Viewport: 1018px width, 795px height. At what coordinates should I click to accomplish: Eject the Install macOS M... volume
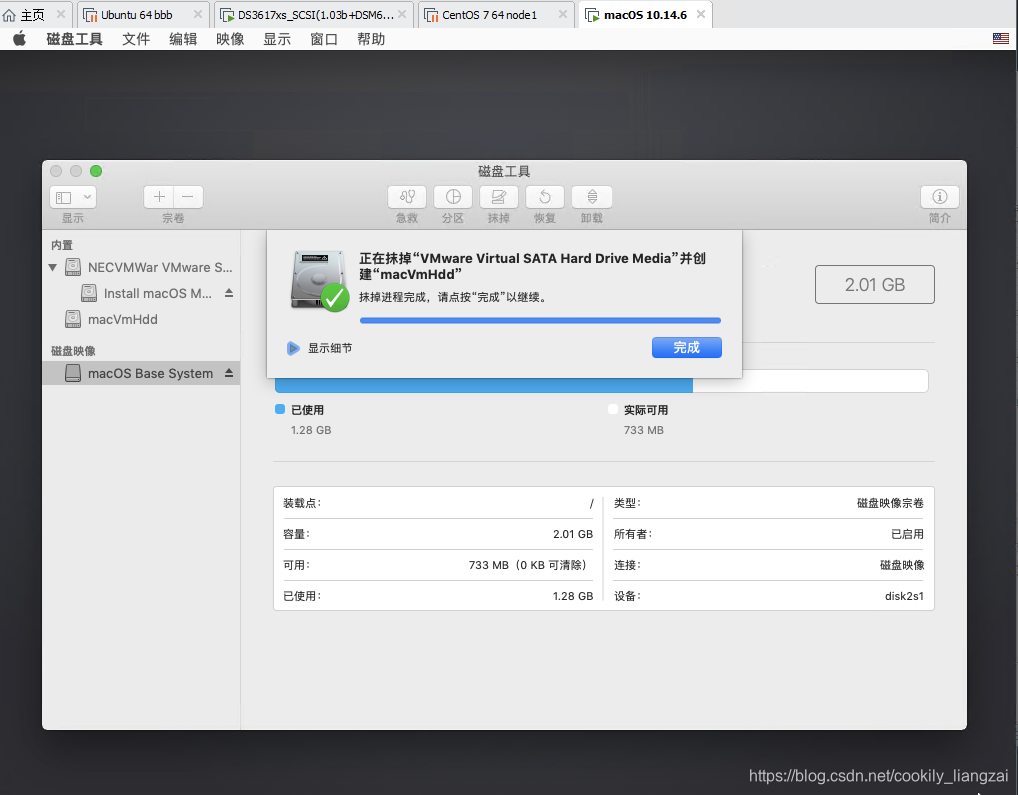pos(229,293)
